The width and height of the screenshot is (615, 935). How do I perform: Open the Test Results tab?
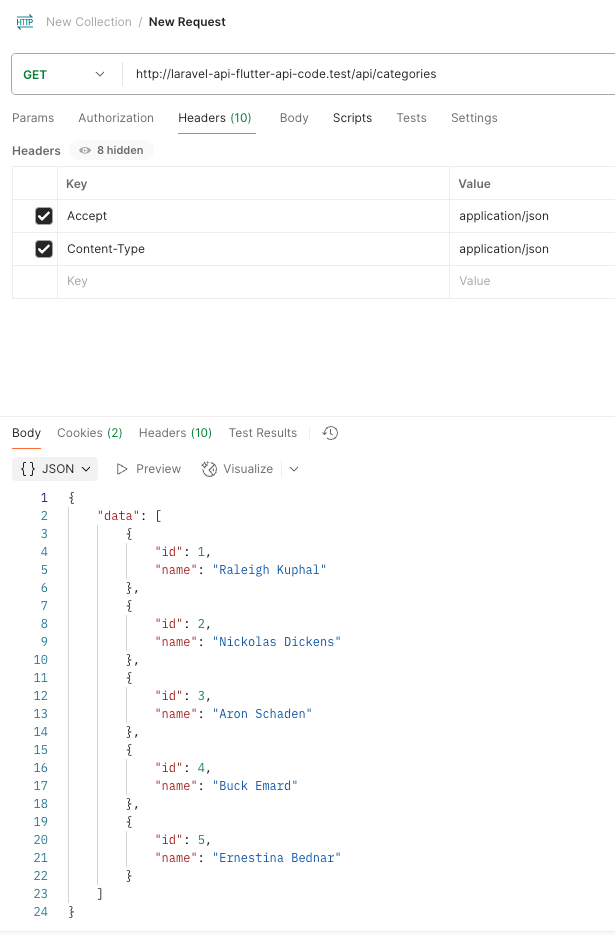tap(263, 433)
